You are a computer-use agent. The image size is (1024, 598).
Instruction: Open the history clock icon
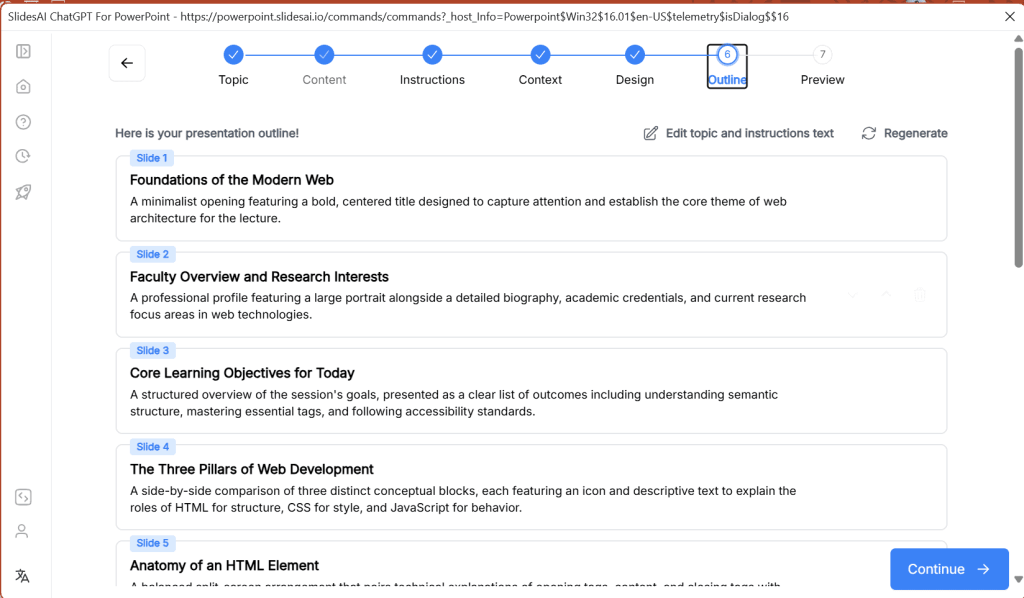pyautogui.click(x=23, y=156)
